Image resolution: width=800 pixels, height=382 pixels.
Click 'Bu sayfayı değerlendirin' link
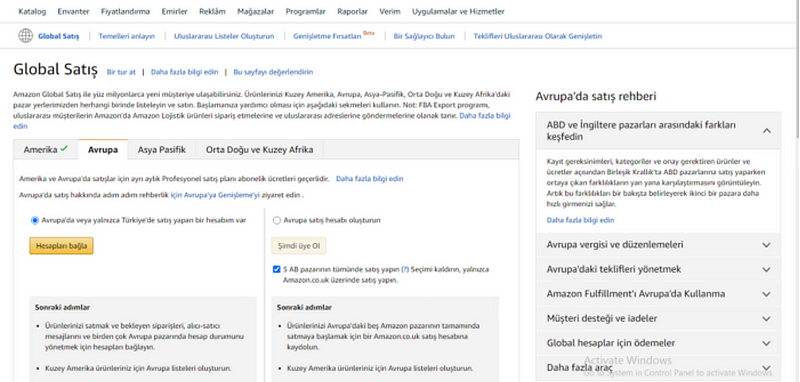coord(273,72)
